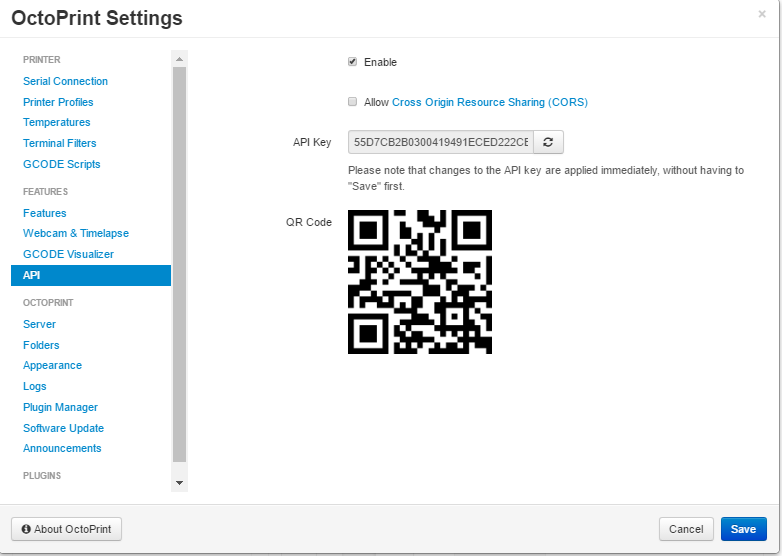This screenshot has width=782, height=556.
Task: Open Plugin Manager
Action: click(60, 407)
